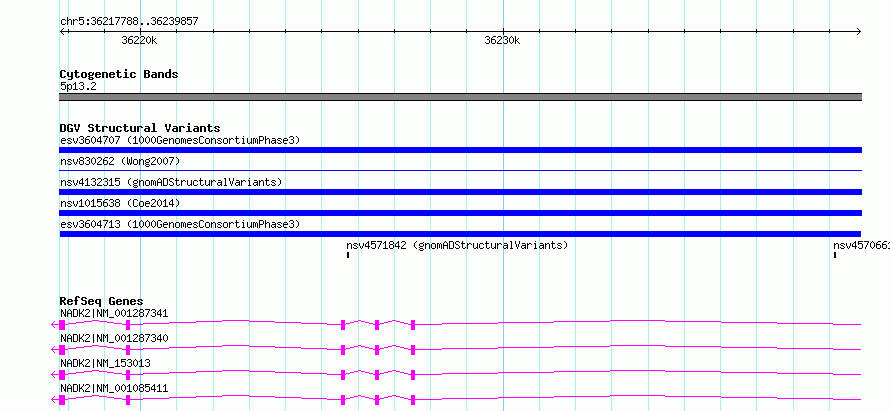Screen dimensions: 890x411
Task: Click the strand arrow of transcript NM_001287341
Action: [x=54, y=325]
